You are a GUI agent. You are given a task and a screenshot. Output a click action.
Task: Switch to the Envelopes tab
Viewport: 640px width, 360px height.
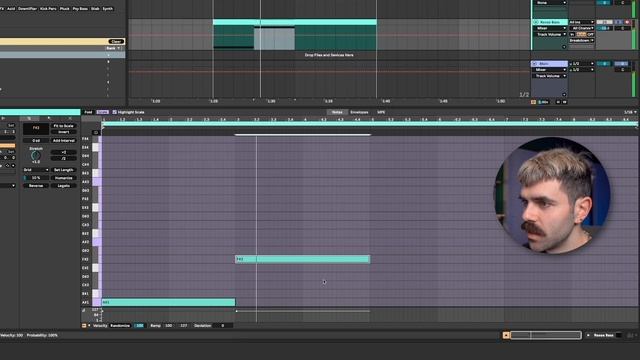359,112
